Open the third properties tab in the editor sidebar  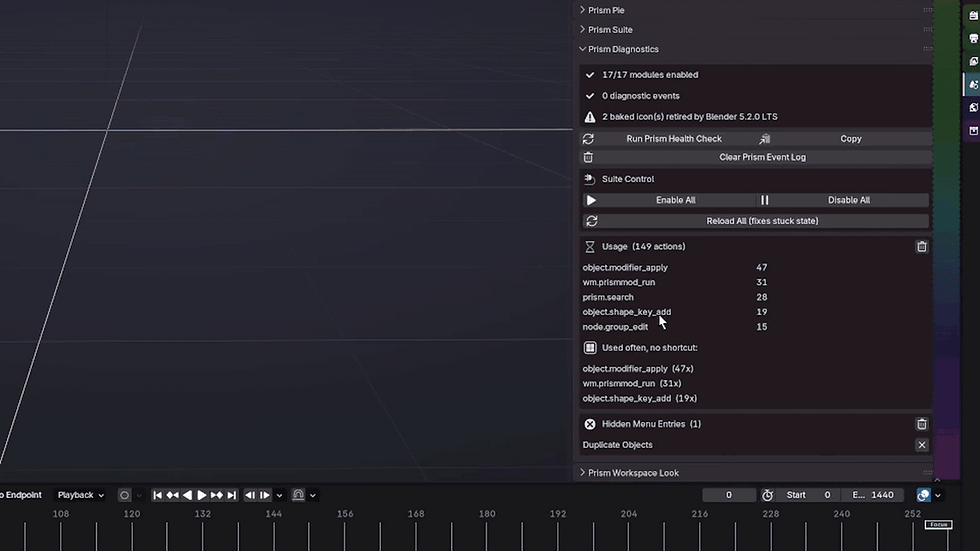pos(973,61)
